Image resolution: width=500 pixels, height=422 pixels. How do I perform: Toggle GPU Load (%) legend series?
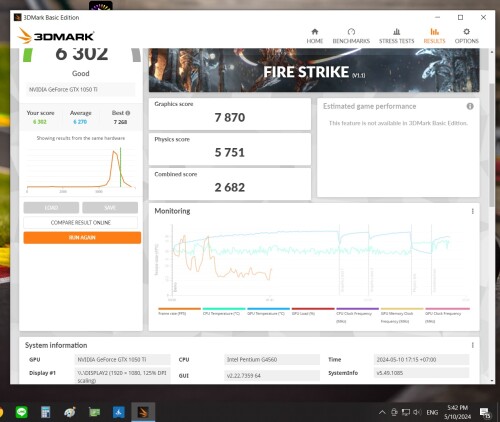click(x=313, y=311)
